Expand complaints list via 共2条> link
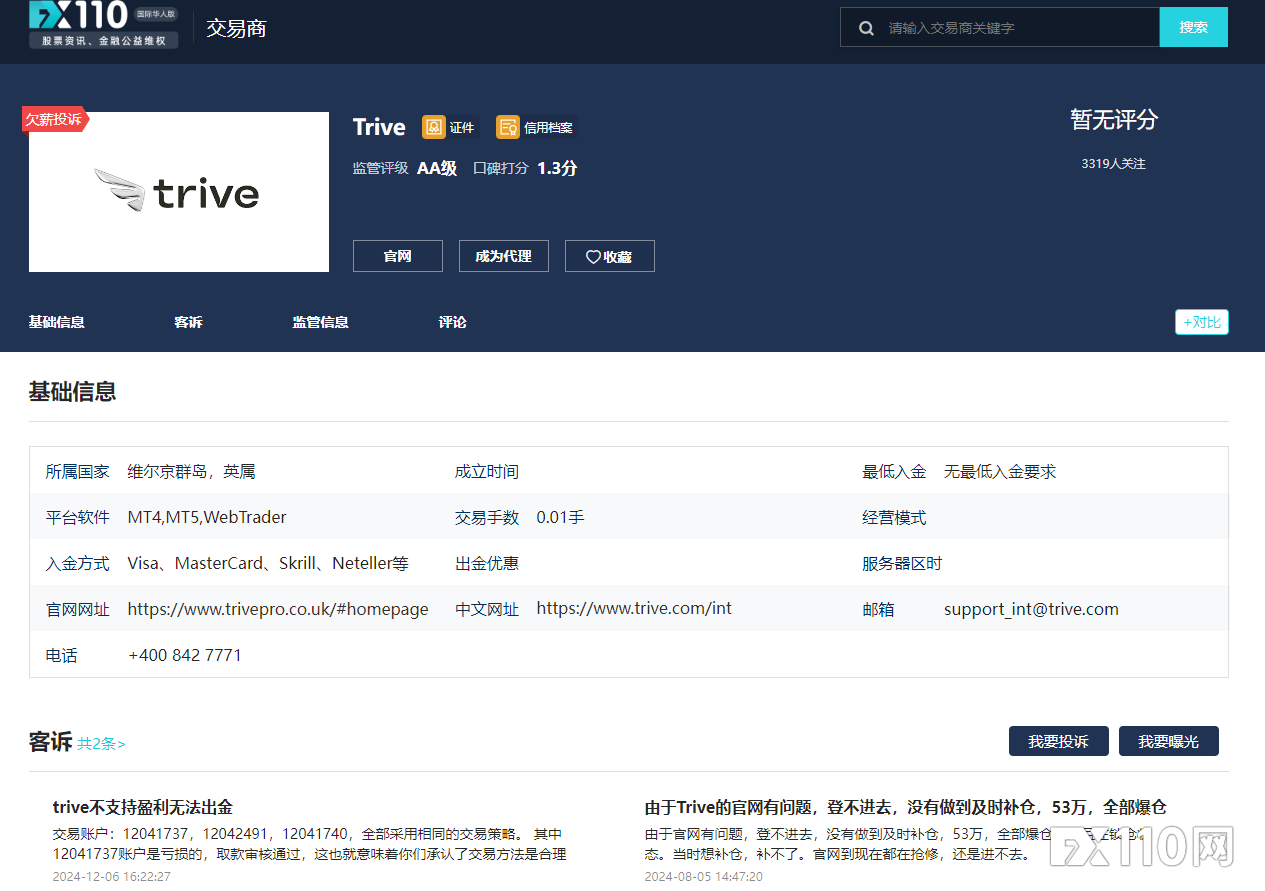Screen dimensions: 1265x891 102,744
